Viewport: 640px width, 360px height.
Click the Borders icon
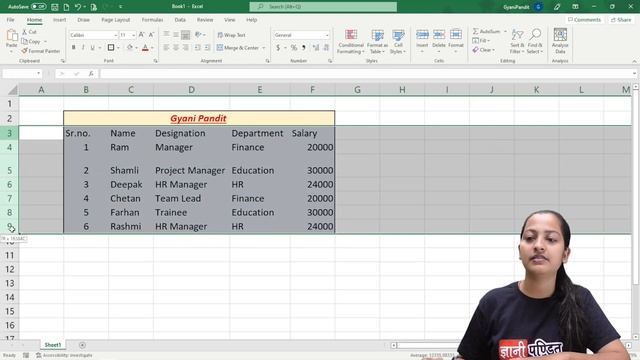(x=111, y=48)
